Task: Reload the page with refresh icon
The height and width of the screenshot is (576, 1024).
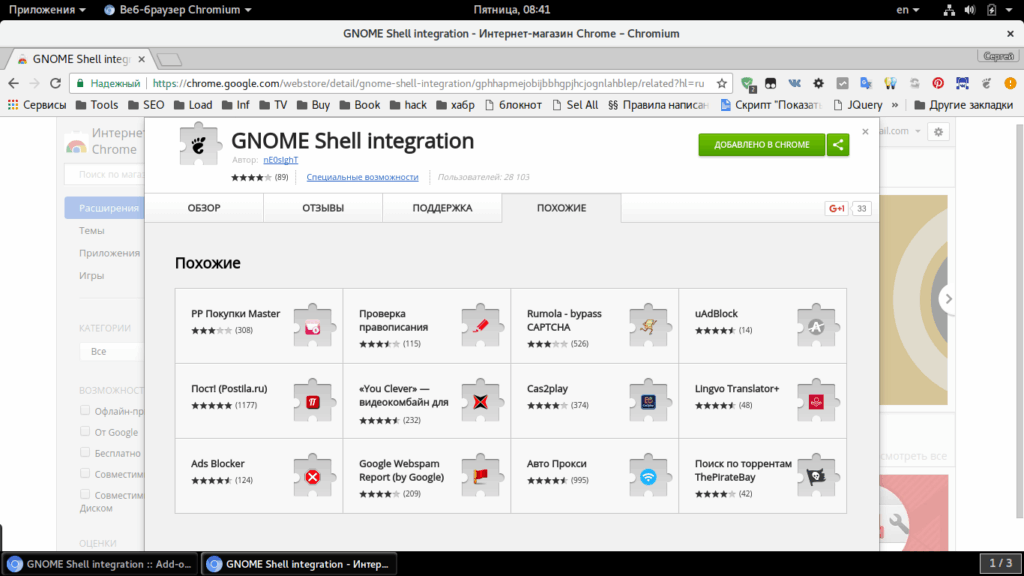Action: pyautogui.click(x=56, y=84)
